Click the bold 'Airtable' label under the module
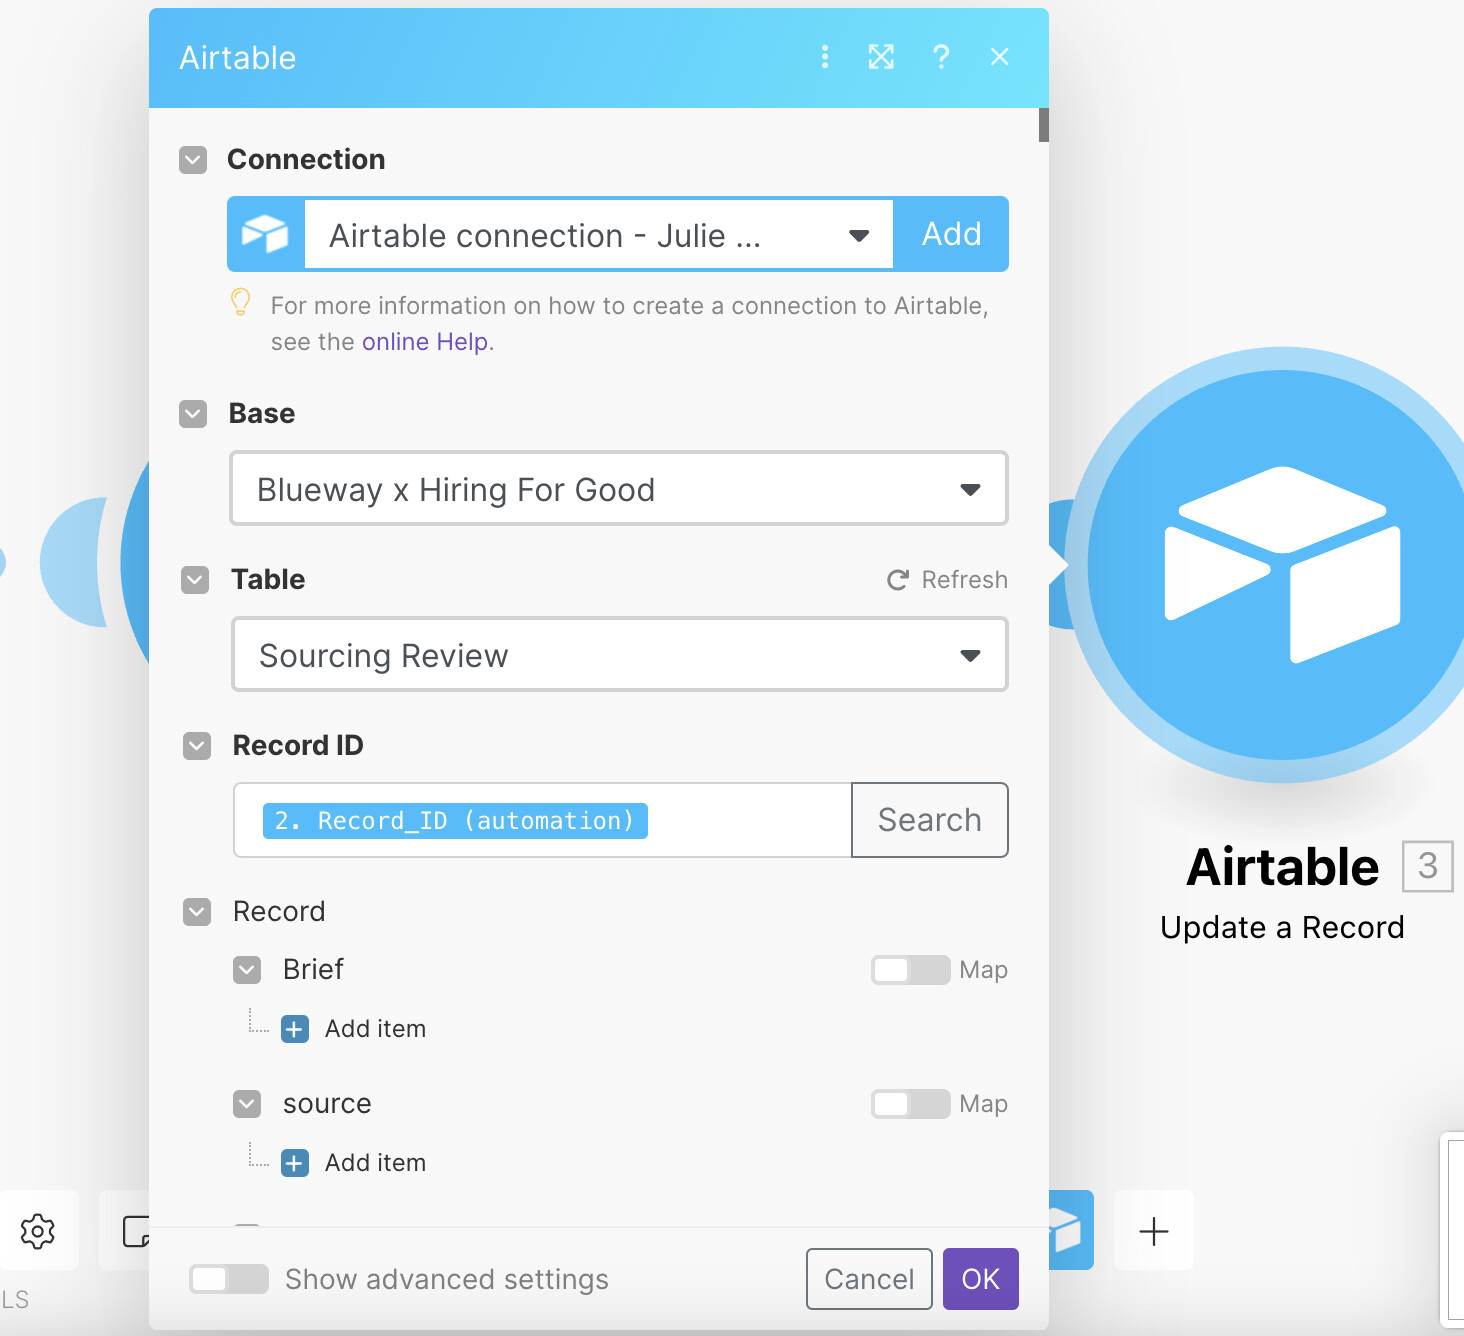 (x=1282, y=867)
